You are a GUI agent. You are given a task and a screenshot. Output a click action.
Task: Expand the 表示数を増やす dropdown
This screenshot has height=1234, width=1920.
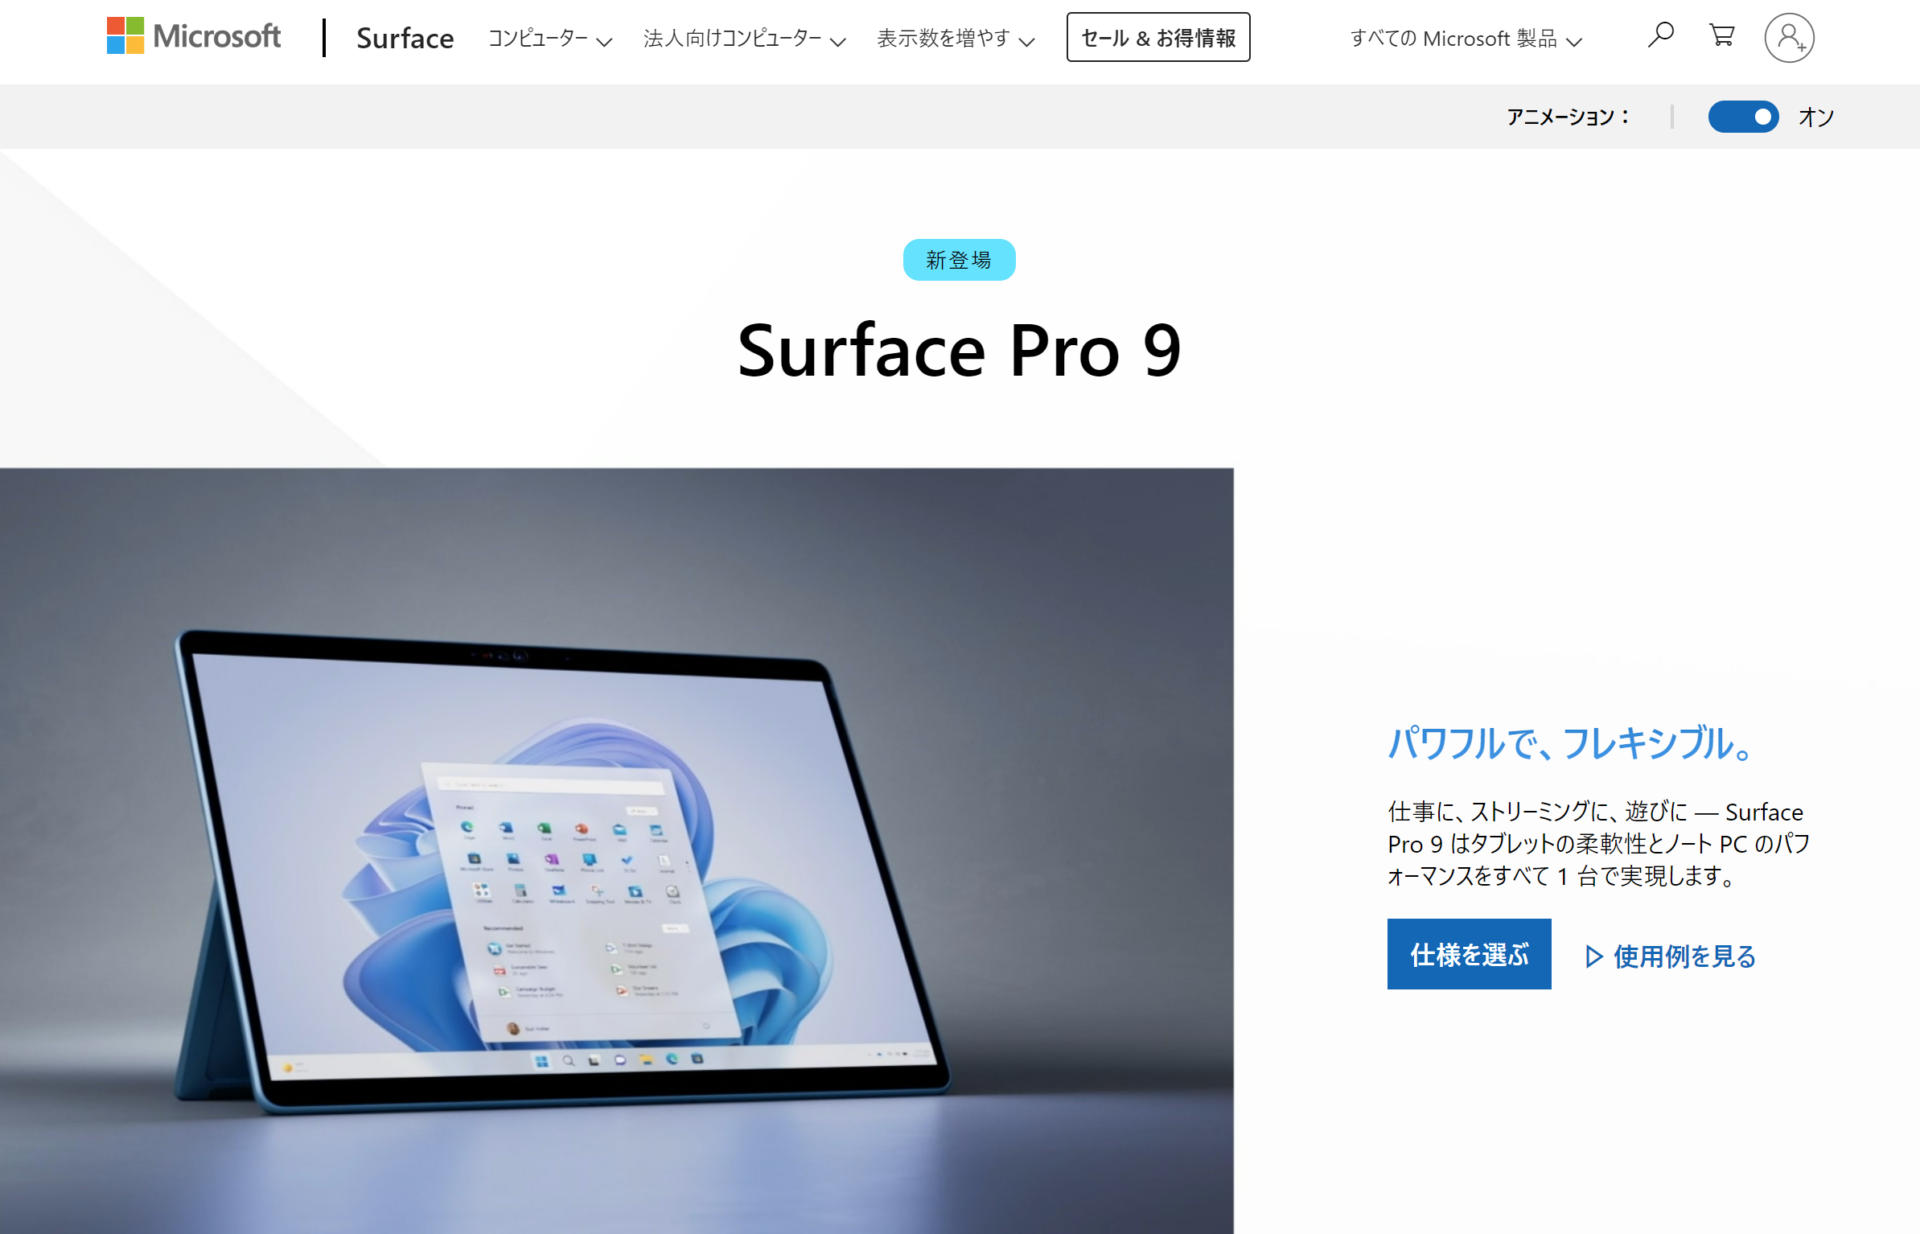tap(955, 39)
